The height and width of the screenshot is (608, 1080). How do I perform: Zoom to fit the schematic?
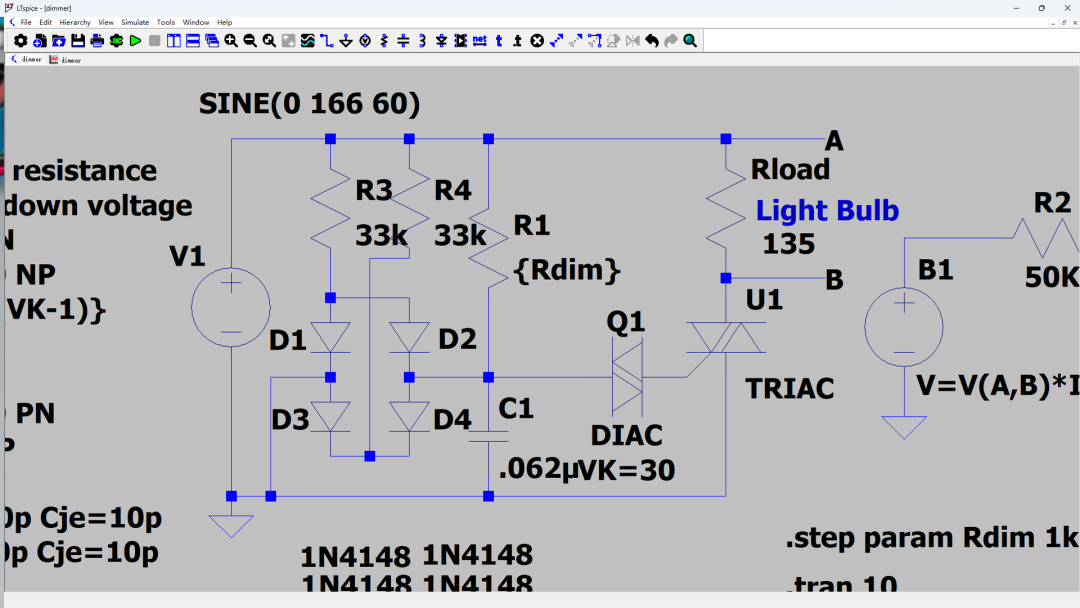point(269,41)
